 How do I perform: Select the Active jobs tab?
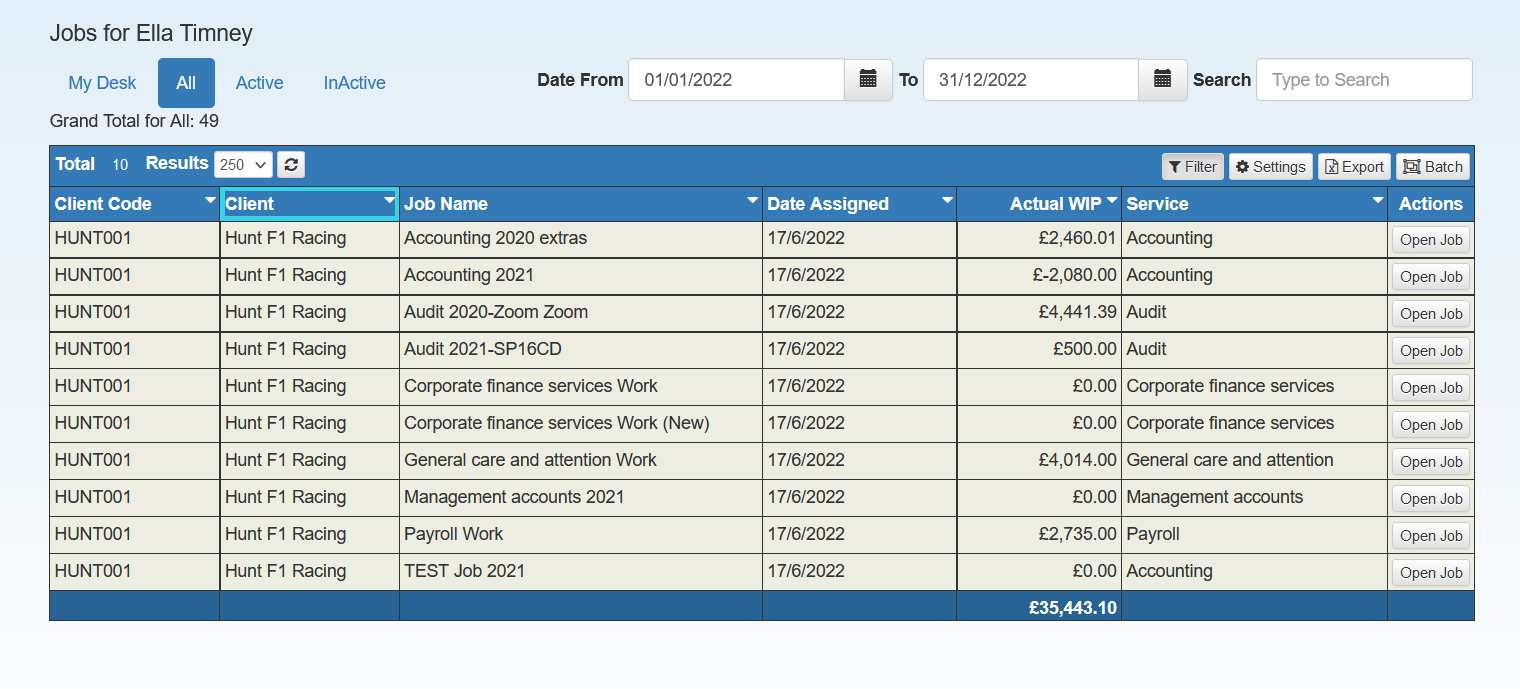pyautogui.click(x=259, y=83)
